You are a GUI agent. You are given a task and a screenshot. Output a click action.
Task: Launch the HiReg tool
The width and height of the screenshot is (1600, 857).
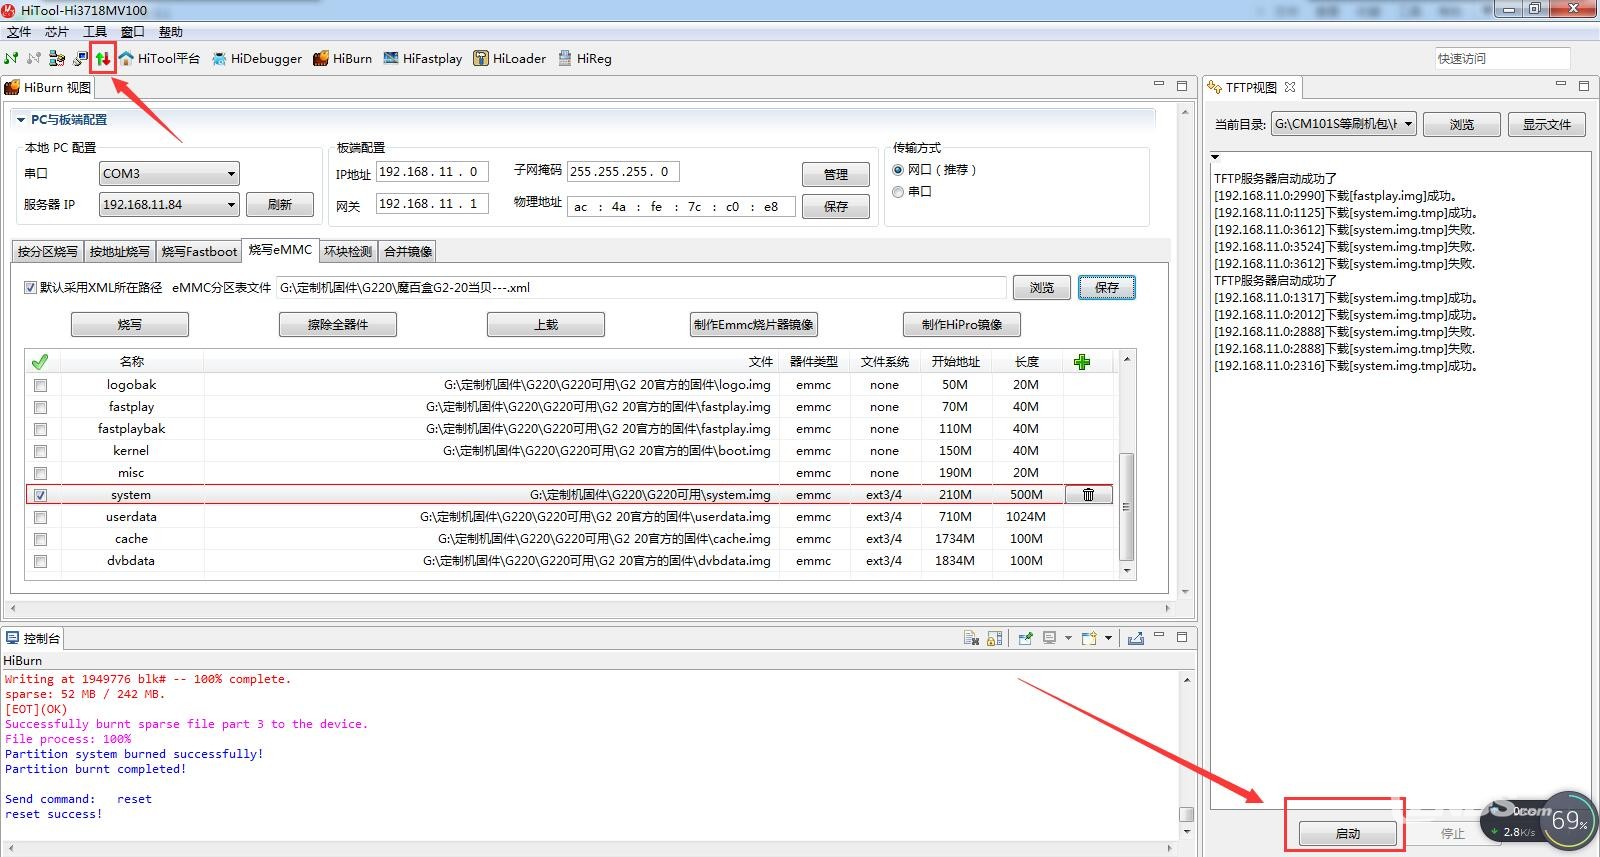click(x=584, y=58)
